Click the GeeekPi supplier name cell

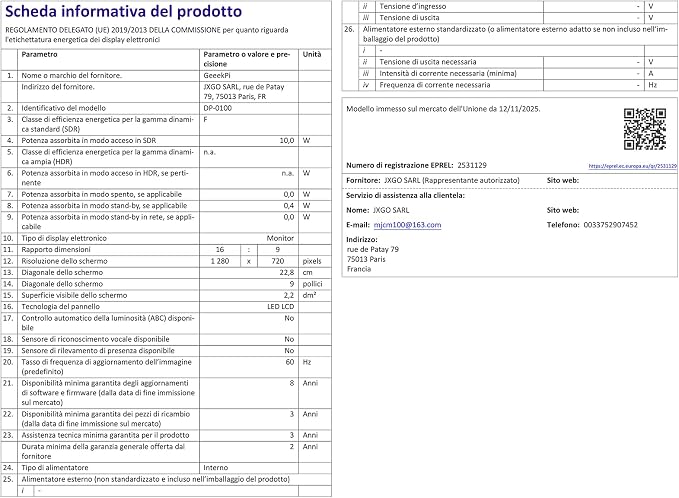[x=249, y=75]
